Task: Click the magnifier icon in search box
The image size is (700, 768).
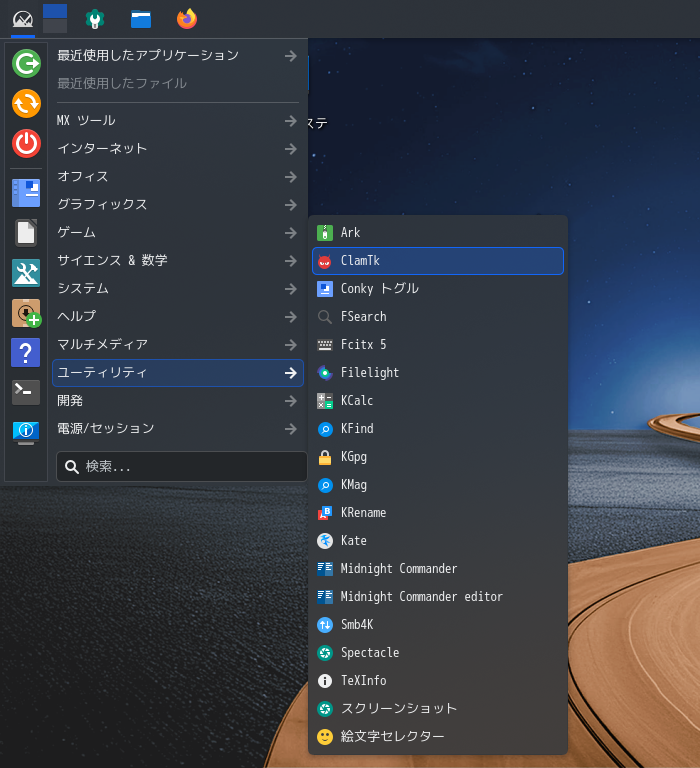Action: [72, 467]
